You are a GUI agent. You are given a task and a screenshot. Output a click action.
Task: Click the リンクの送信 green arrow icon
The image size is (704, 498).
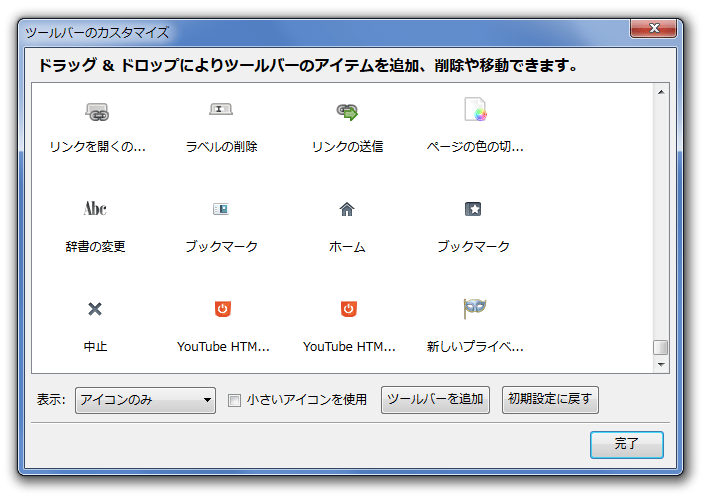[348, 111]
